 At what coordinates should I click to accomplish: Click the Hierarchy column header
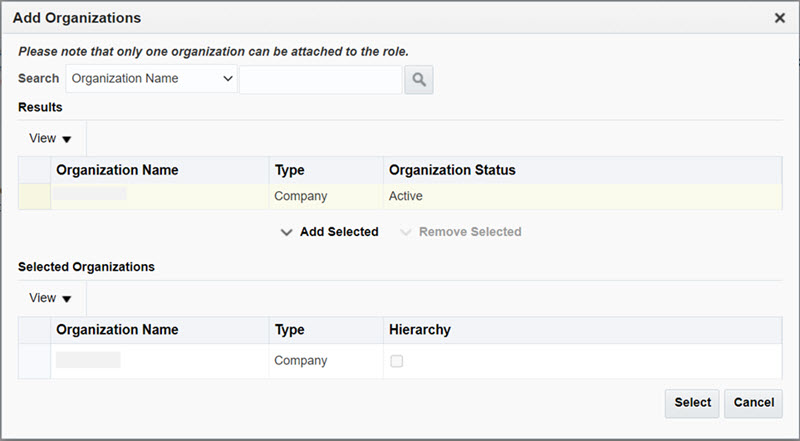click(420, 330)
